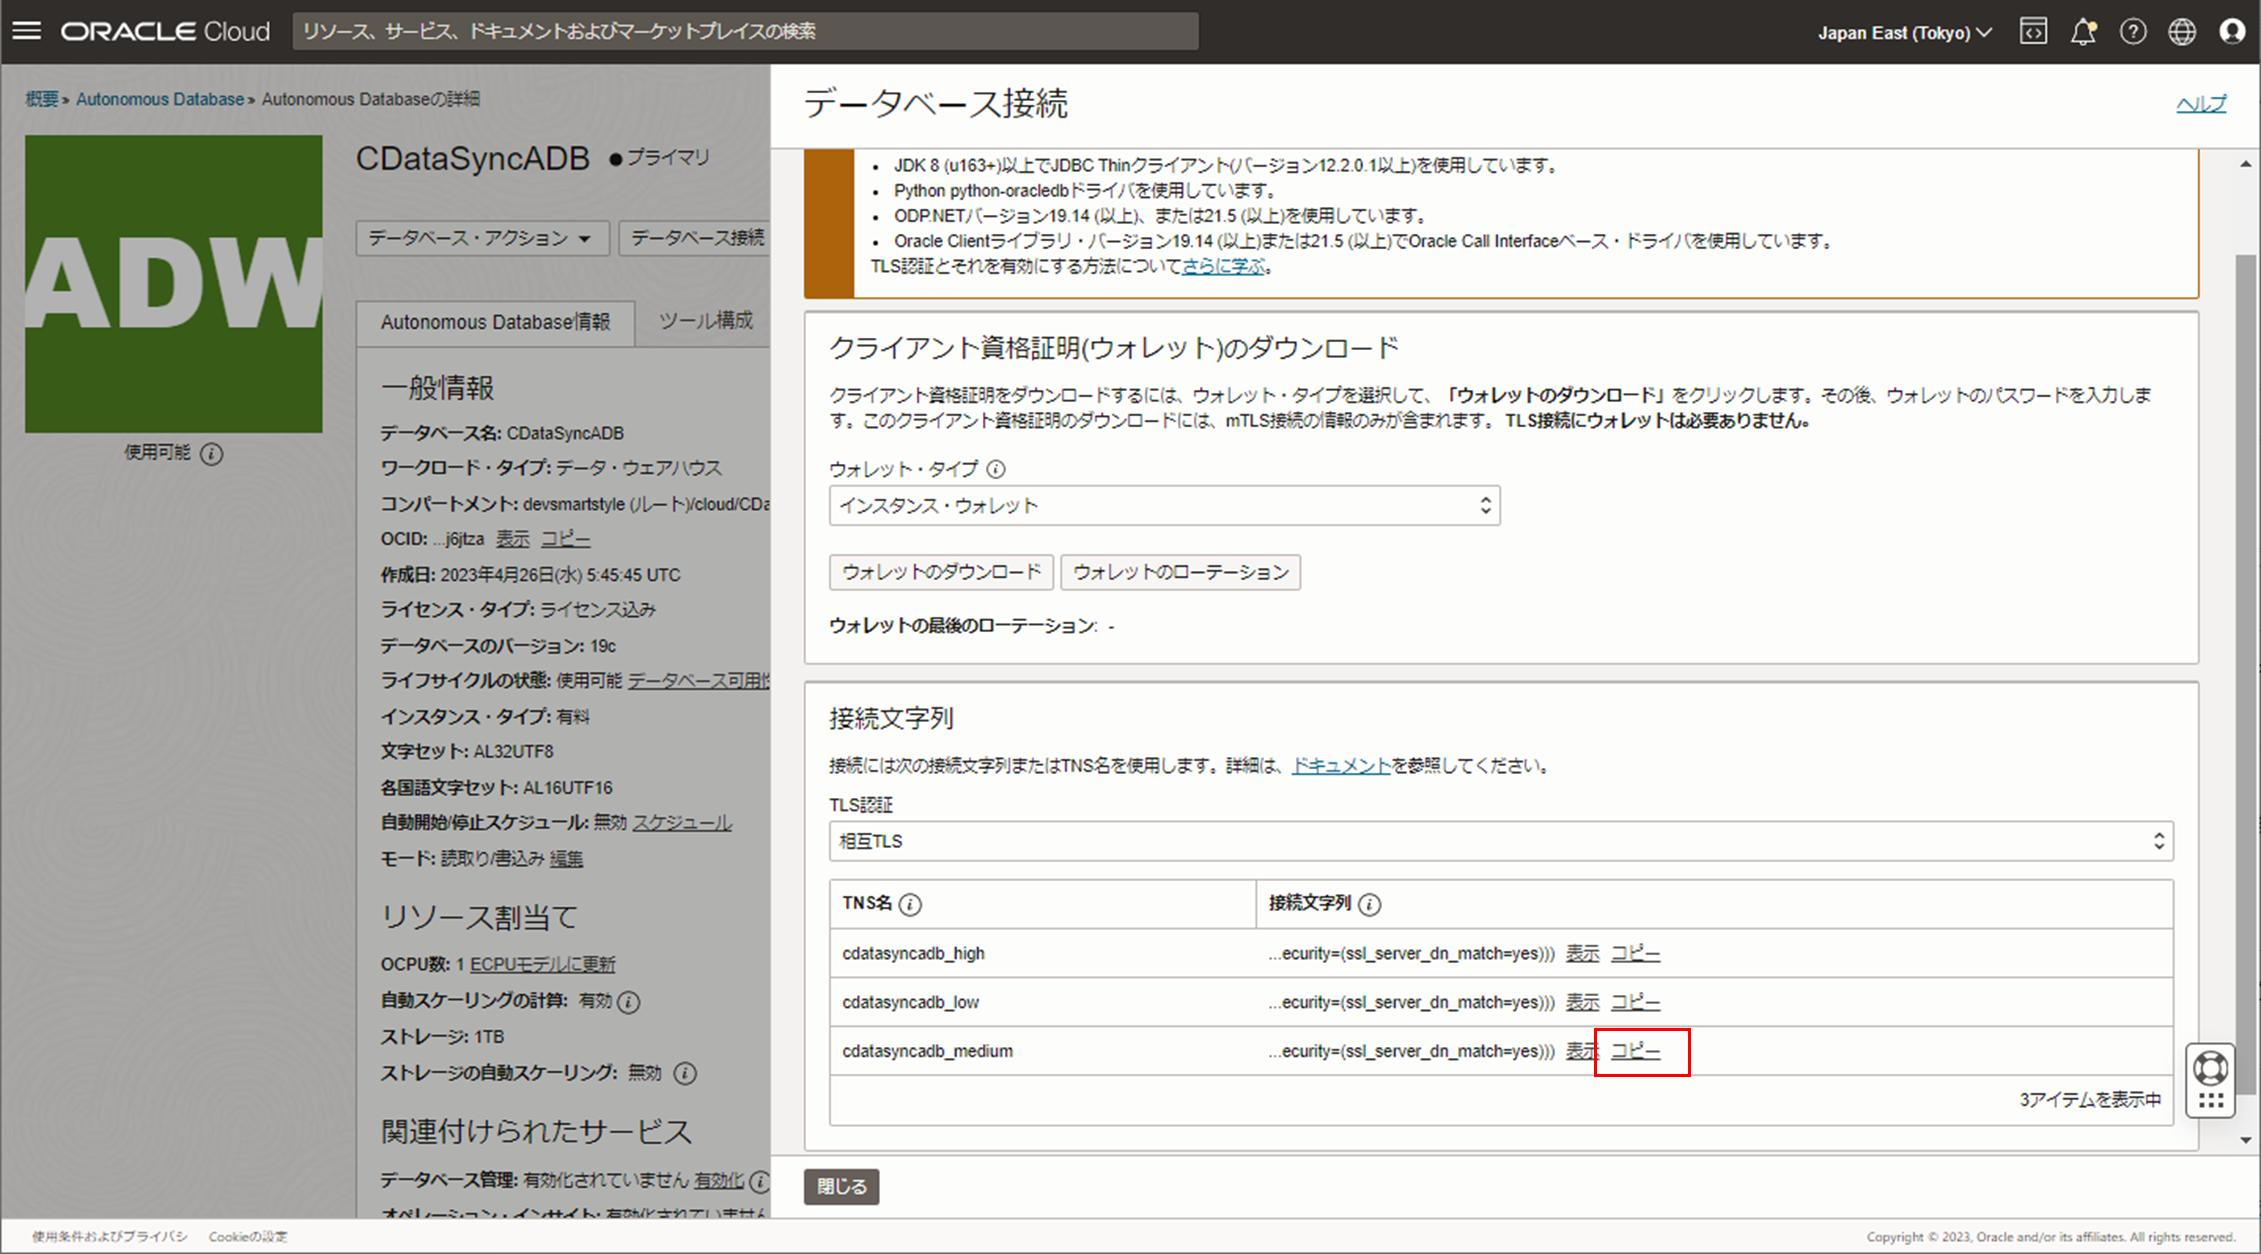
Task: Open the ヘルプ link
Action: click(x=2200, y=104)
